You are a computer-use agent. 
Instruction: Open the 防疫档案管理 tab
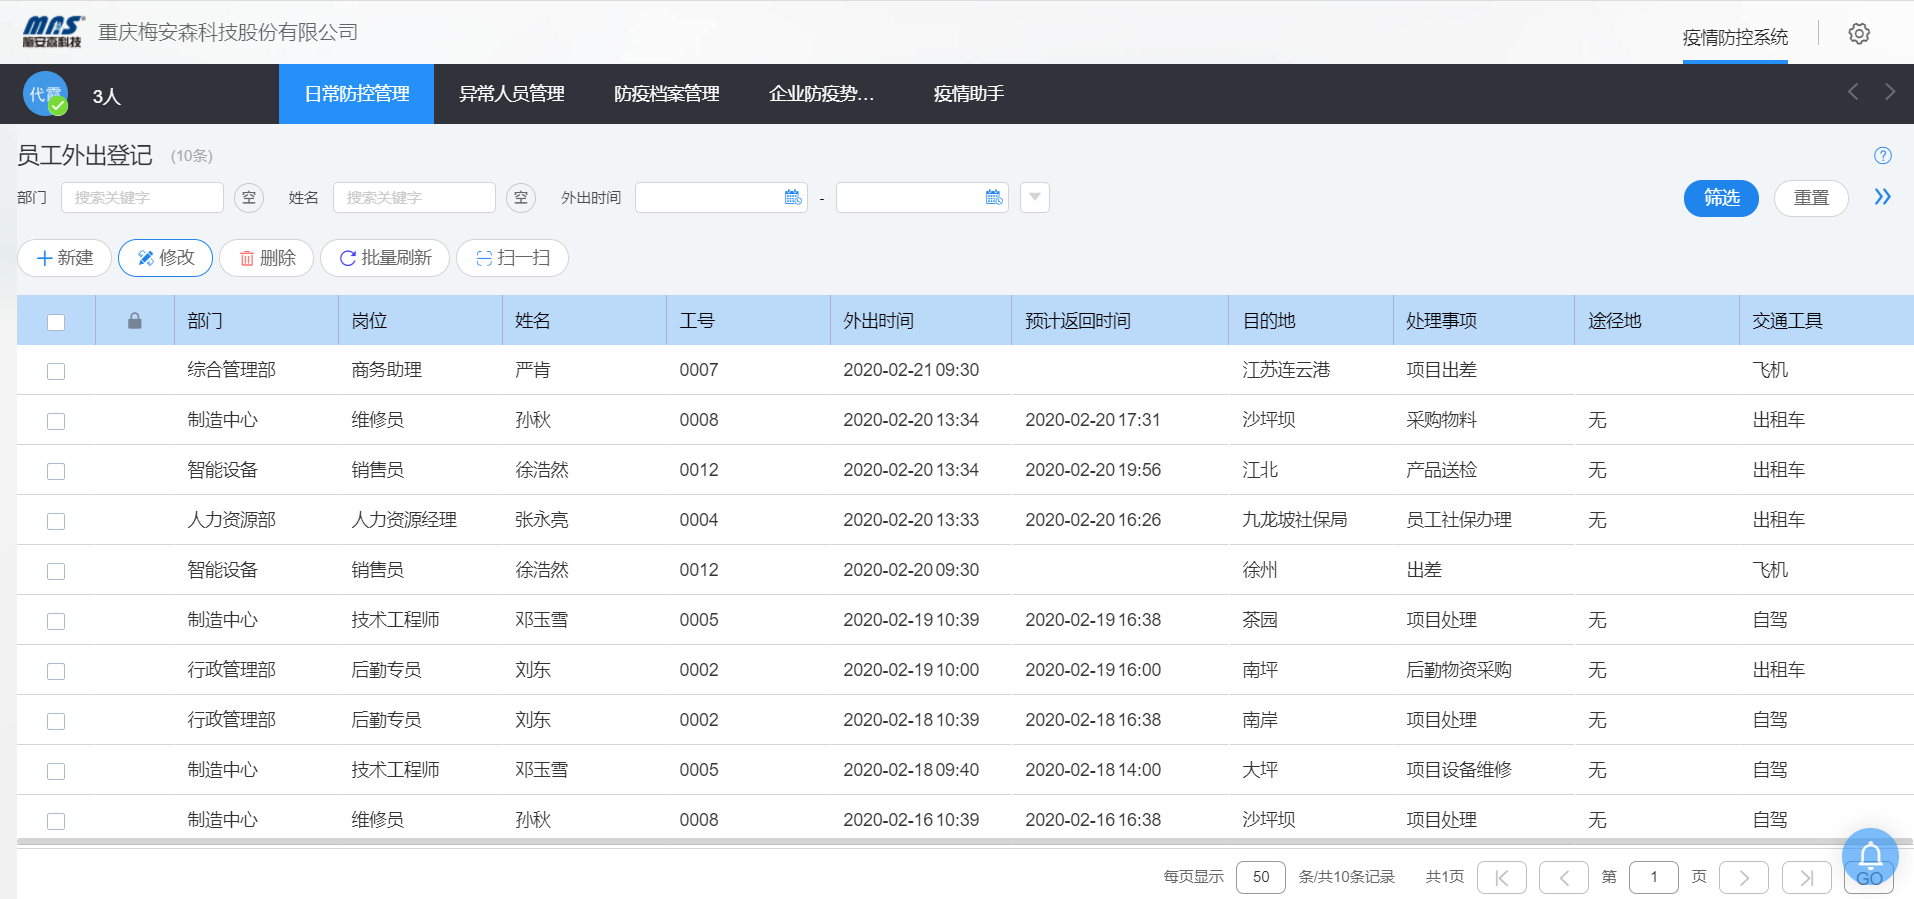tap(666, 94)
